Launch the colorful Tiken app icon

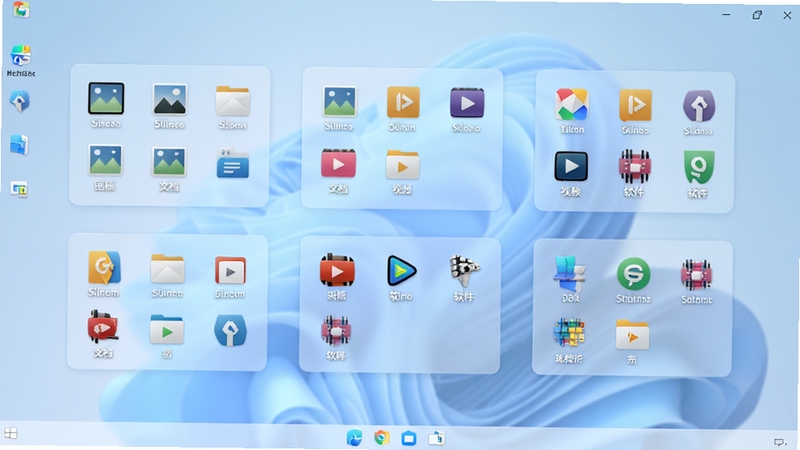572,105
